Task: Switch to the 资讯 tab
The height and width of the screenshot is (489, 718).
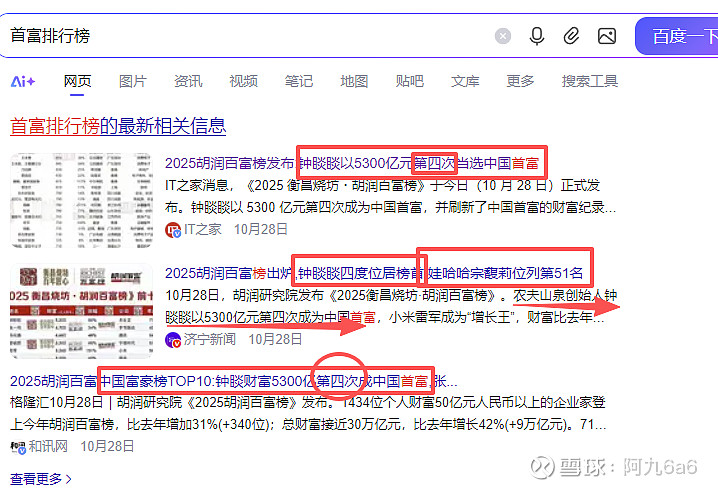Action: tap(188, 82)
